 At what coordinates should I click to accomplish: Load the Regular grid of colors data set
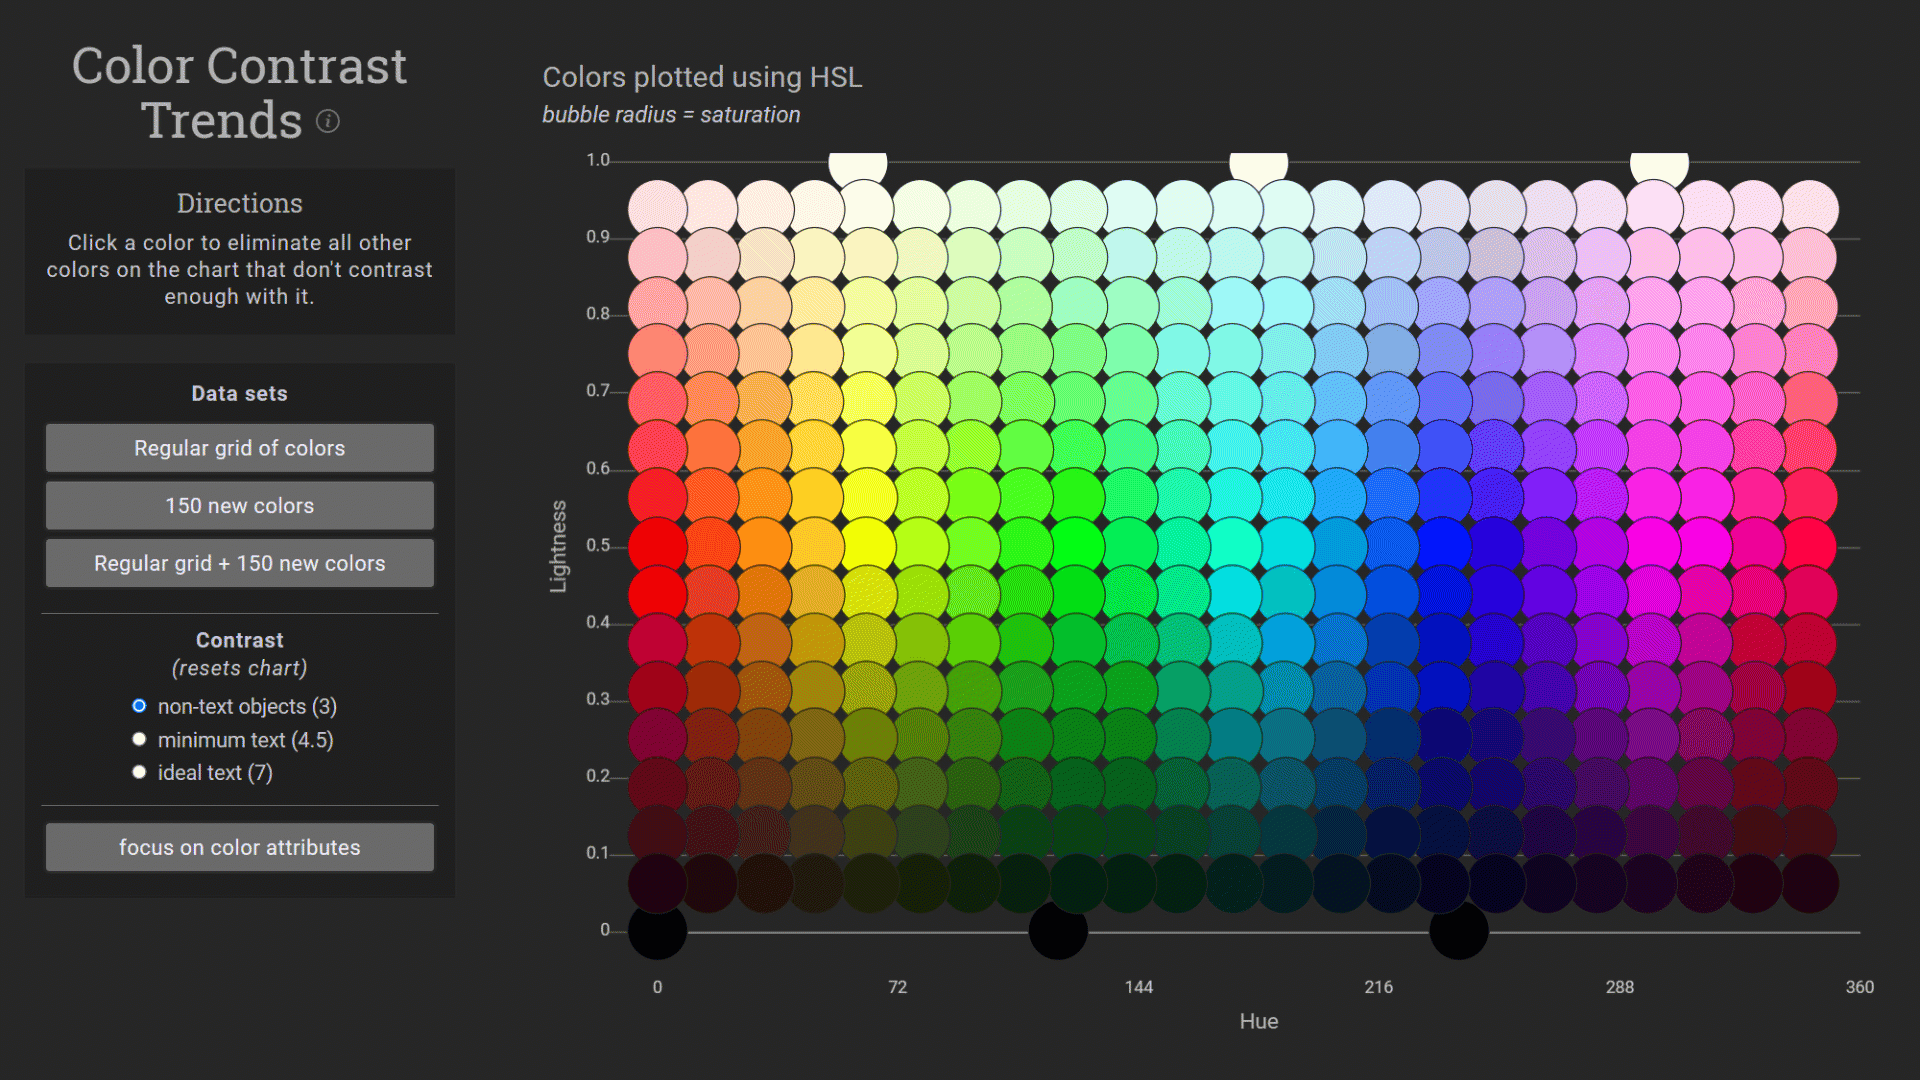click(239, 448)
